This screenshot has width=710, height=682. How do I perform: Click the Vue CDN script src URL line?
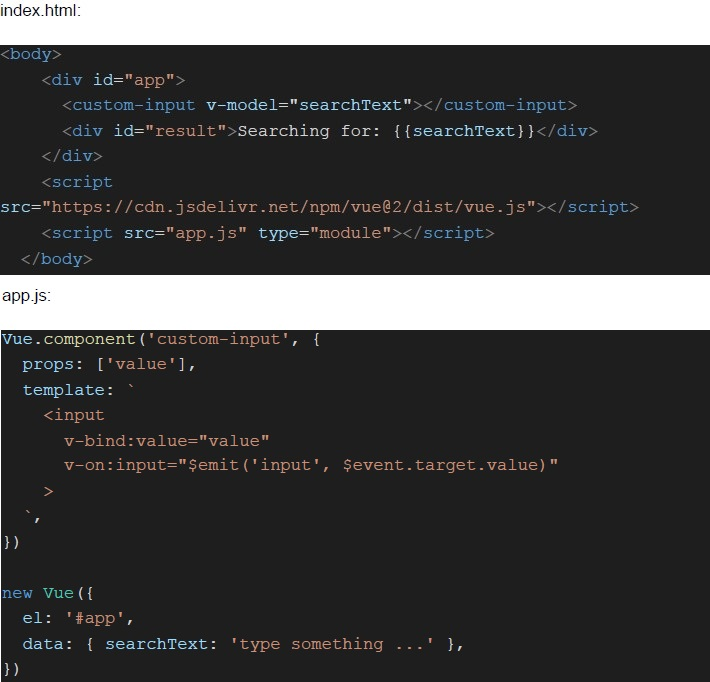point(320,207)
